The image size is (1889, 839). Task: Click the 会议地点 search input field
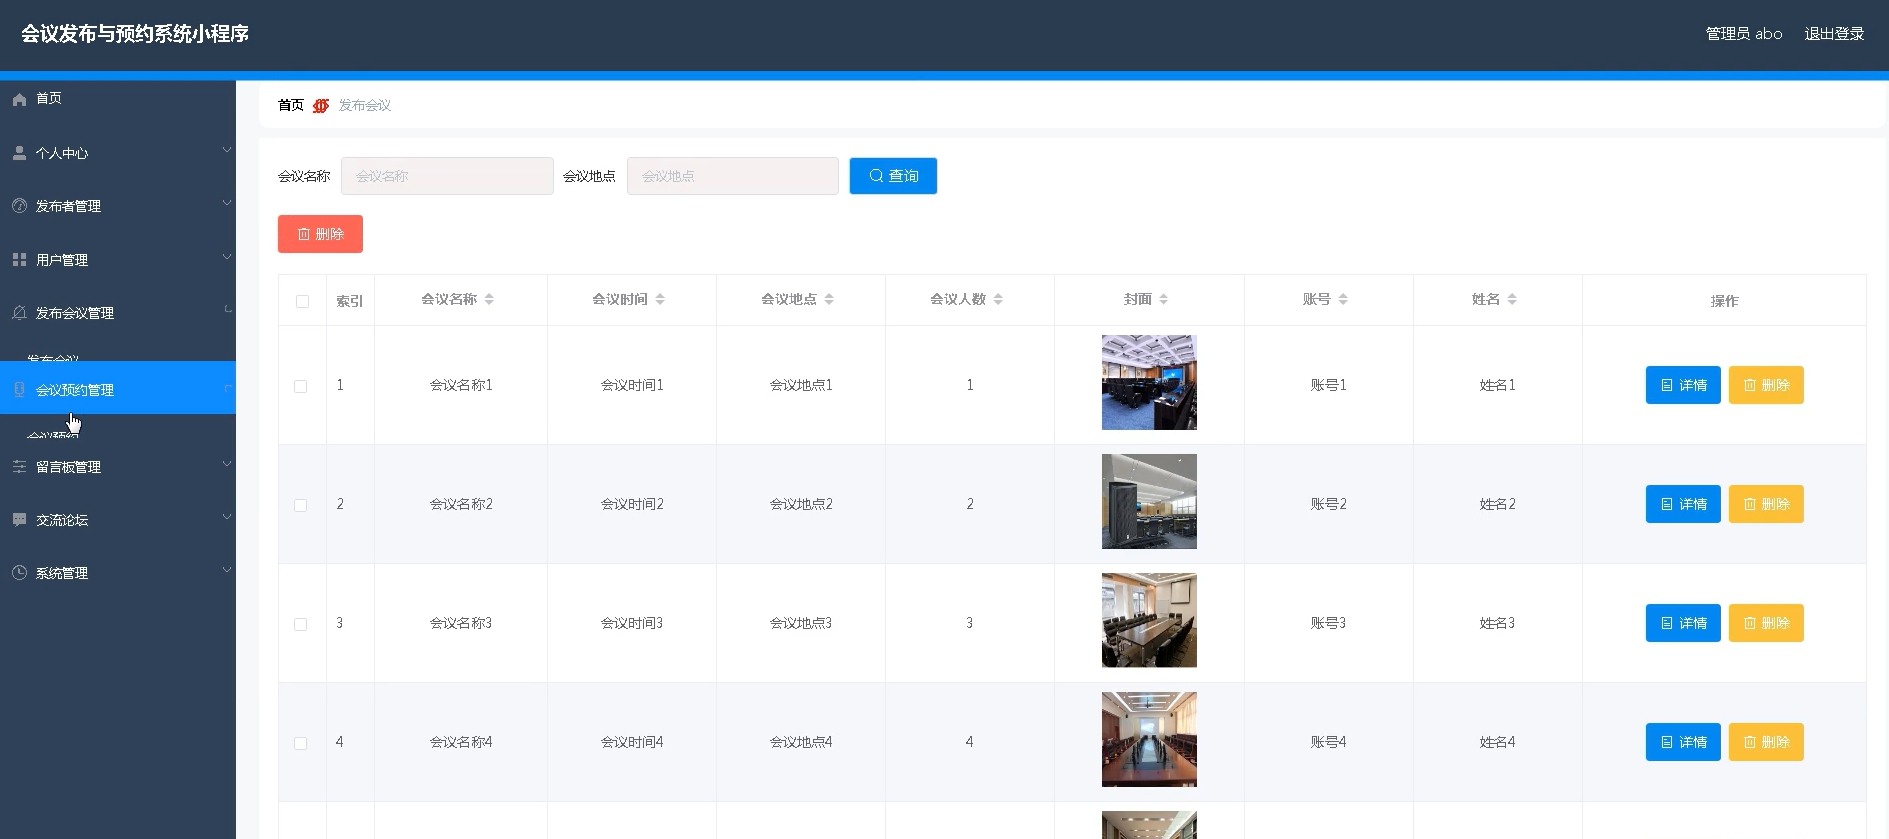pos(732,176)
